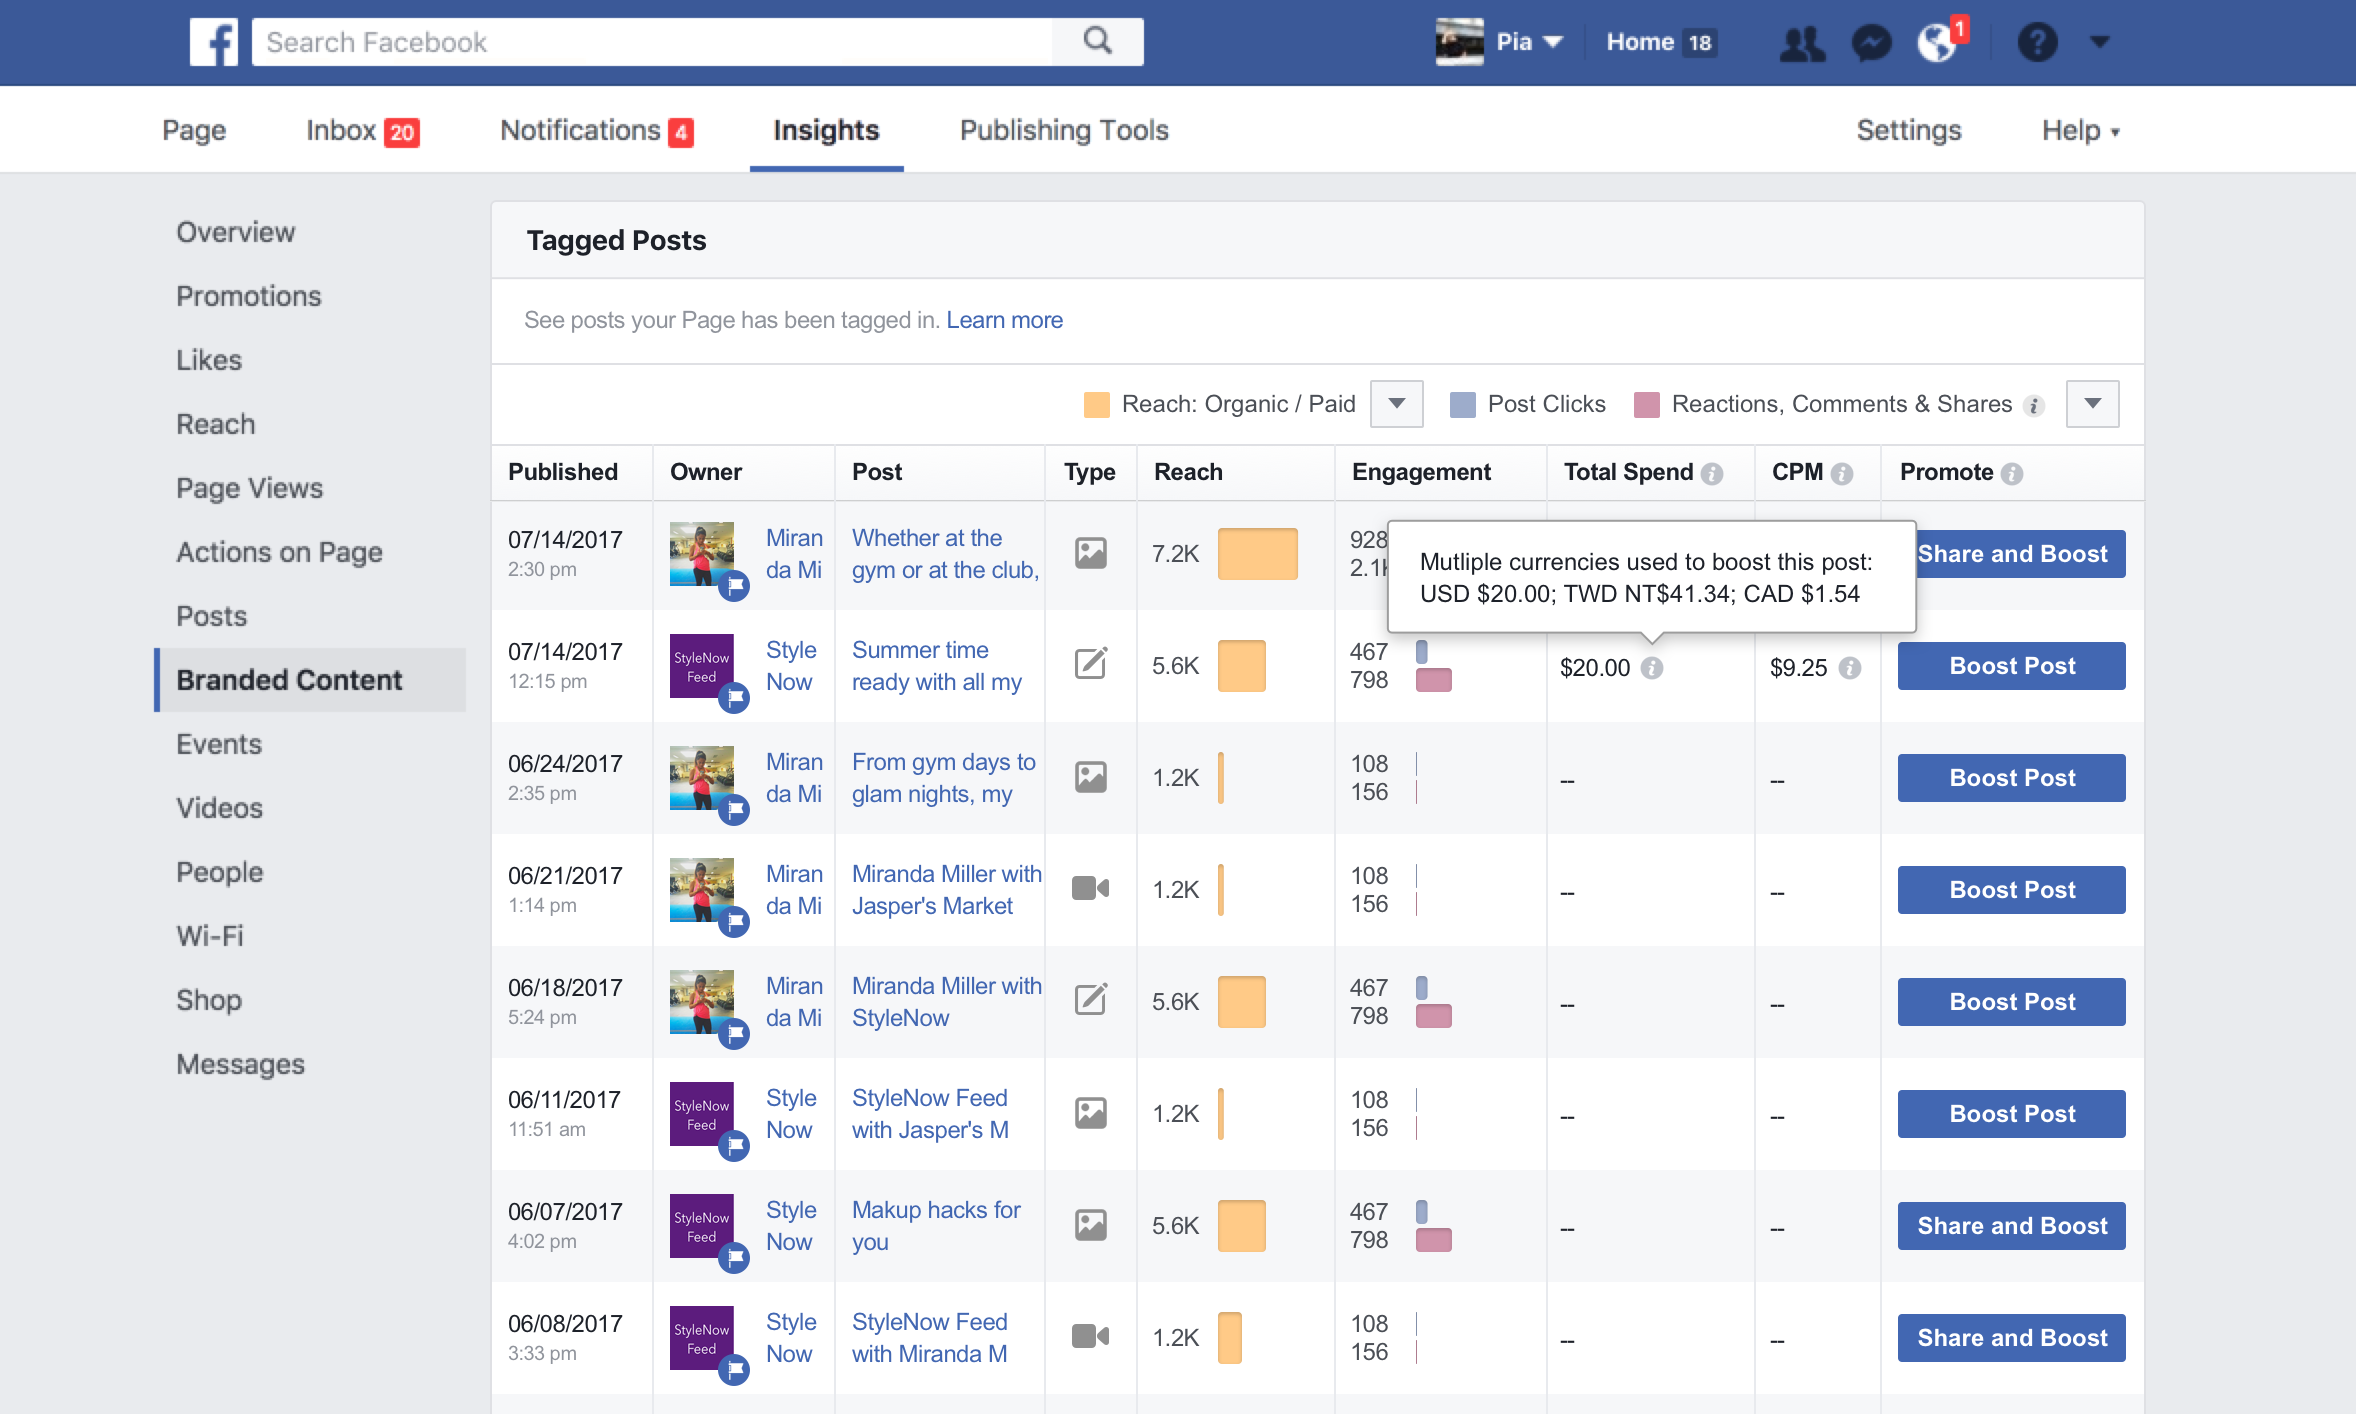Open the Whether at the gym post link
This screenshot has width=2356, height=1414.
point(946,554)
